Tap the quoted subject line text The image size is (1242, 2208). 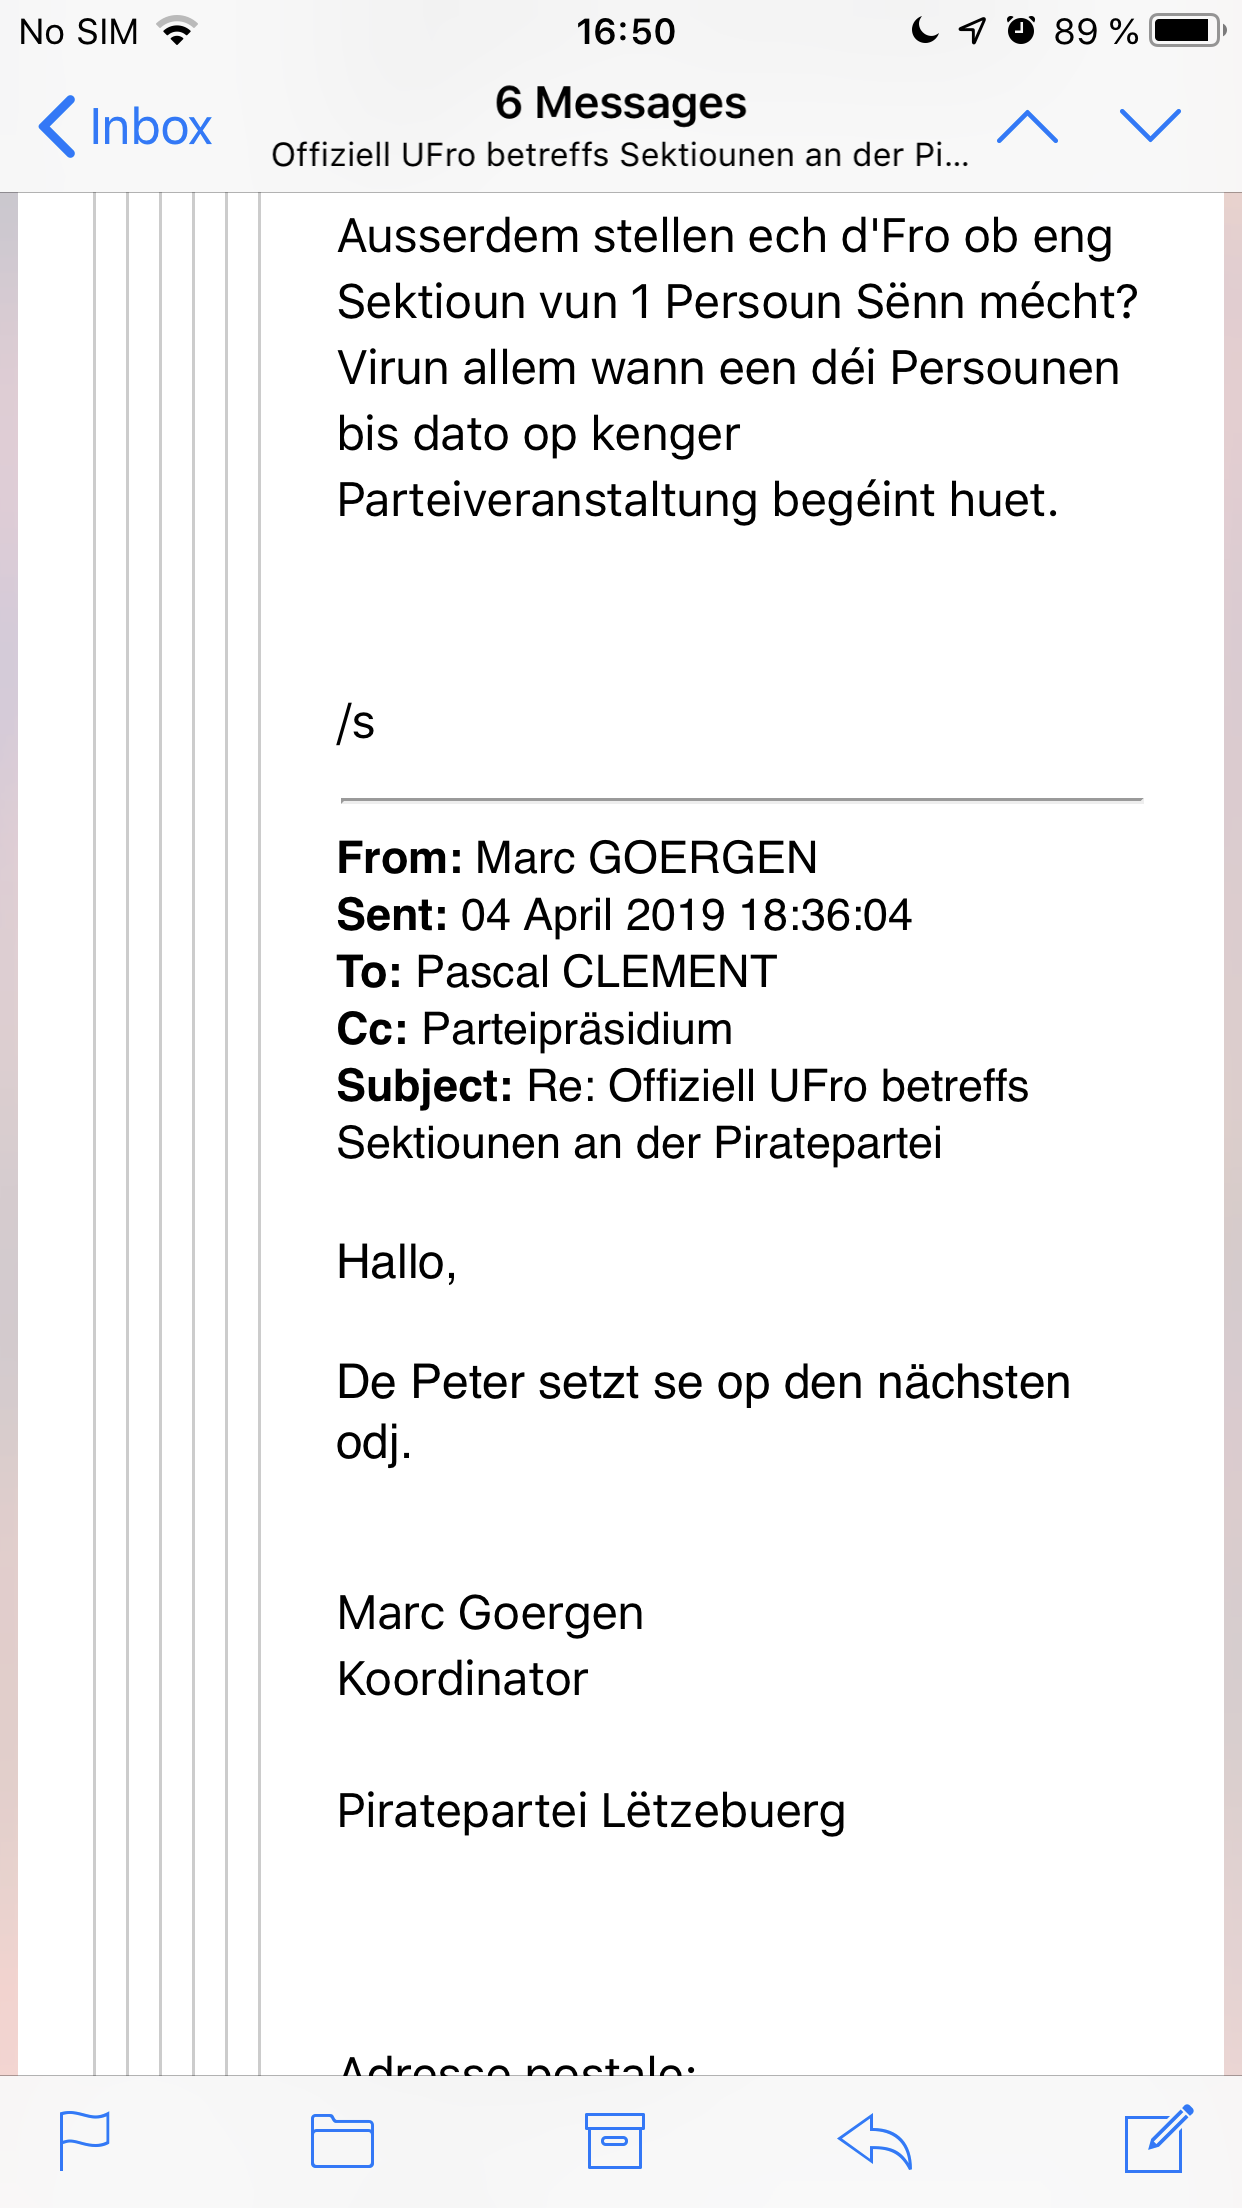[x=683, y=1114]
